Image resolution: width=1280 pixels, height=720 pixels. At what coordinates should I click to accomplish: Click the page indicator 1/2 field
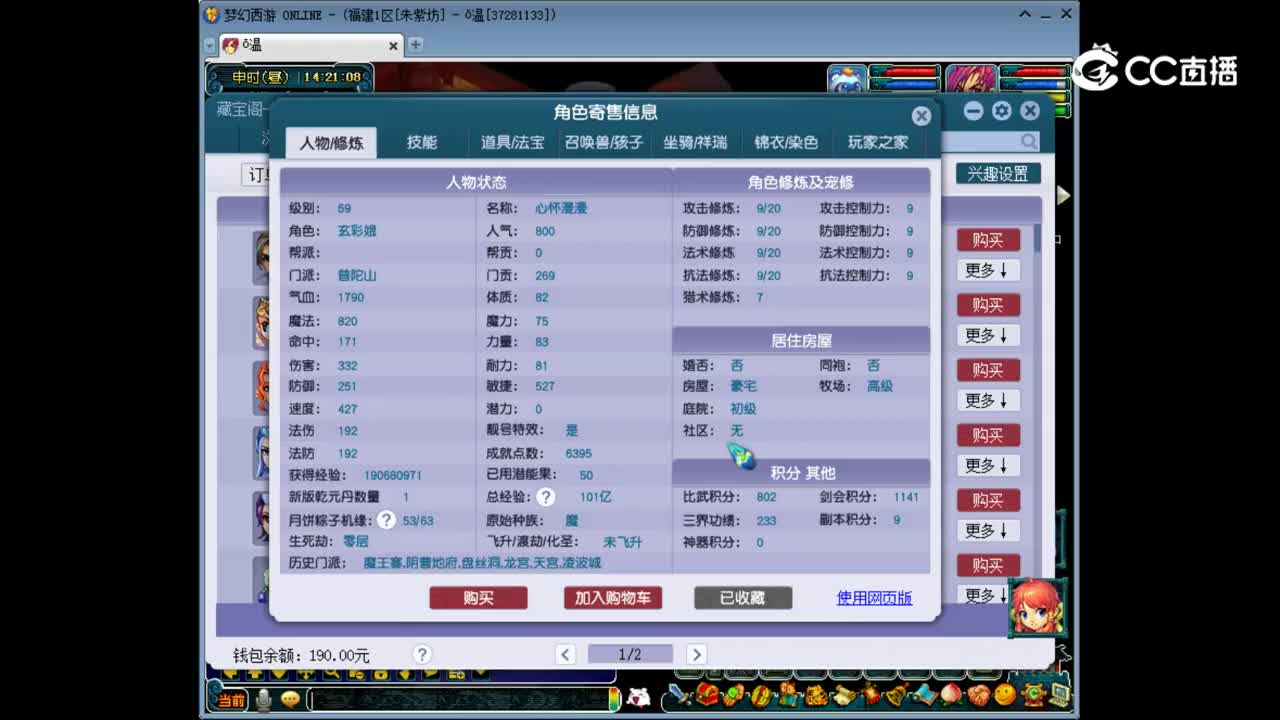tap(630, 654)
